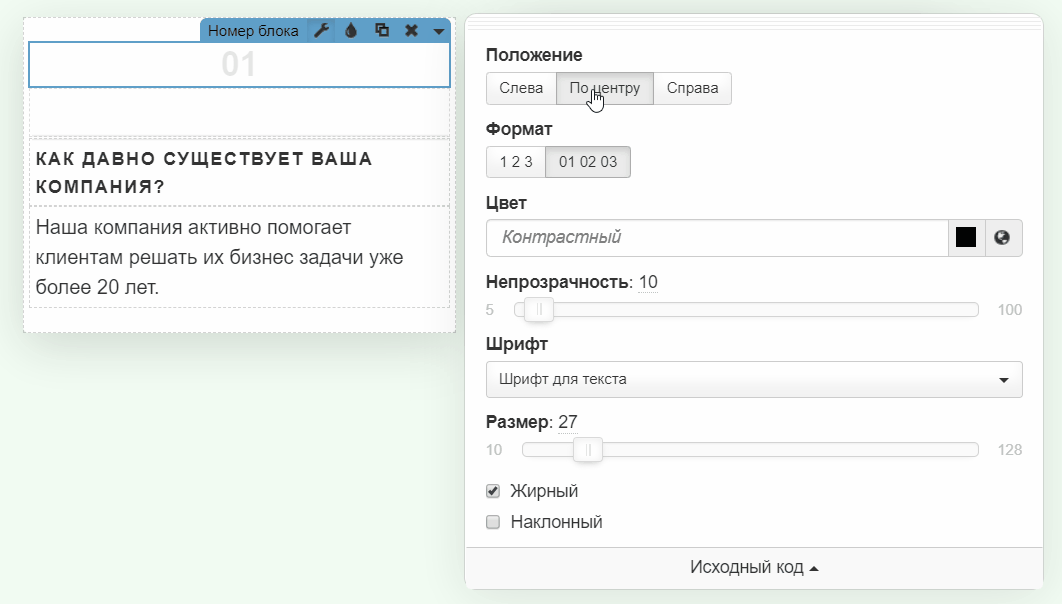Click the globe icon next to color field

tap(1003, 238)
